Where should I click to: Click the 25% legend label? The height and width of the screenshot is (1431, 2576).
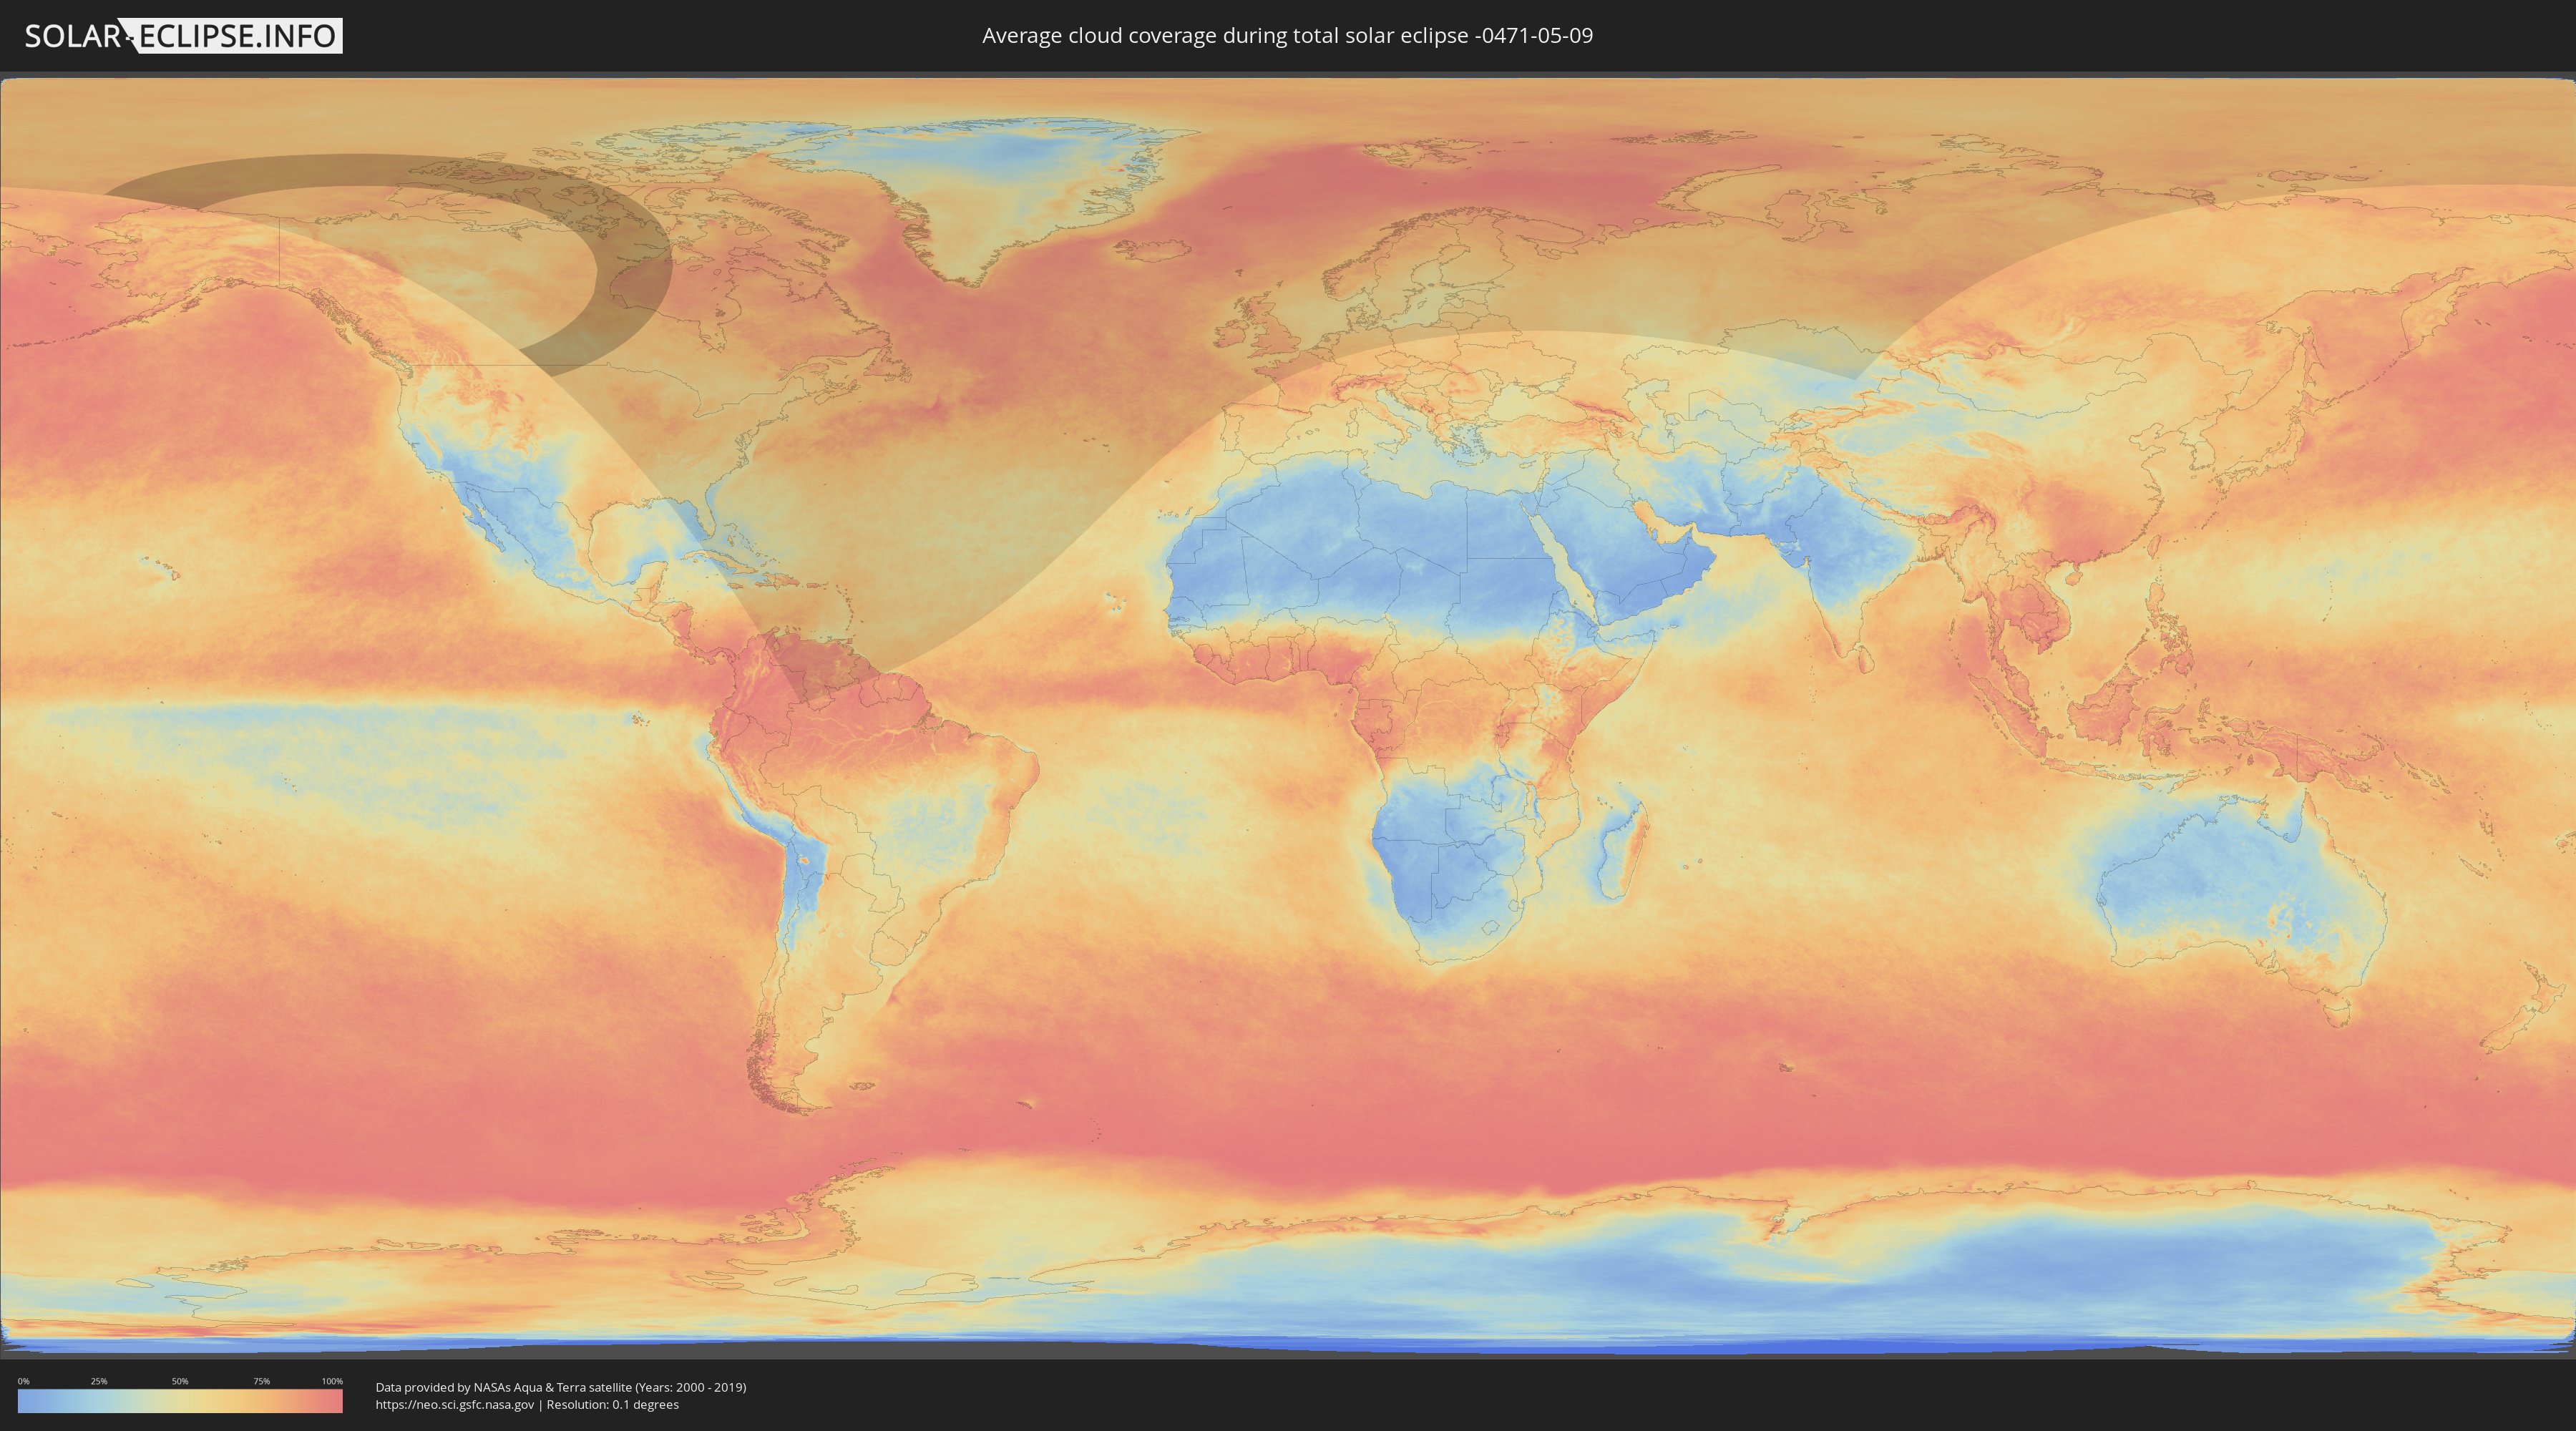click(x=99, y=1381)
